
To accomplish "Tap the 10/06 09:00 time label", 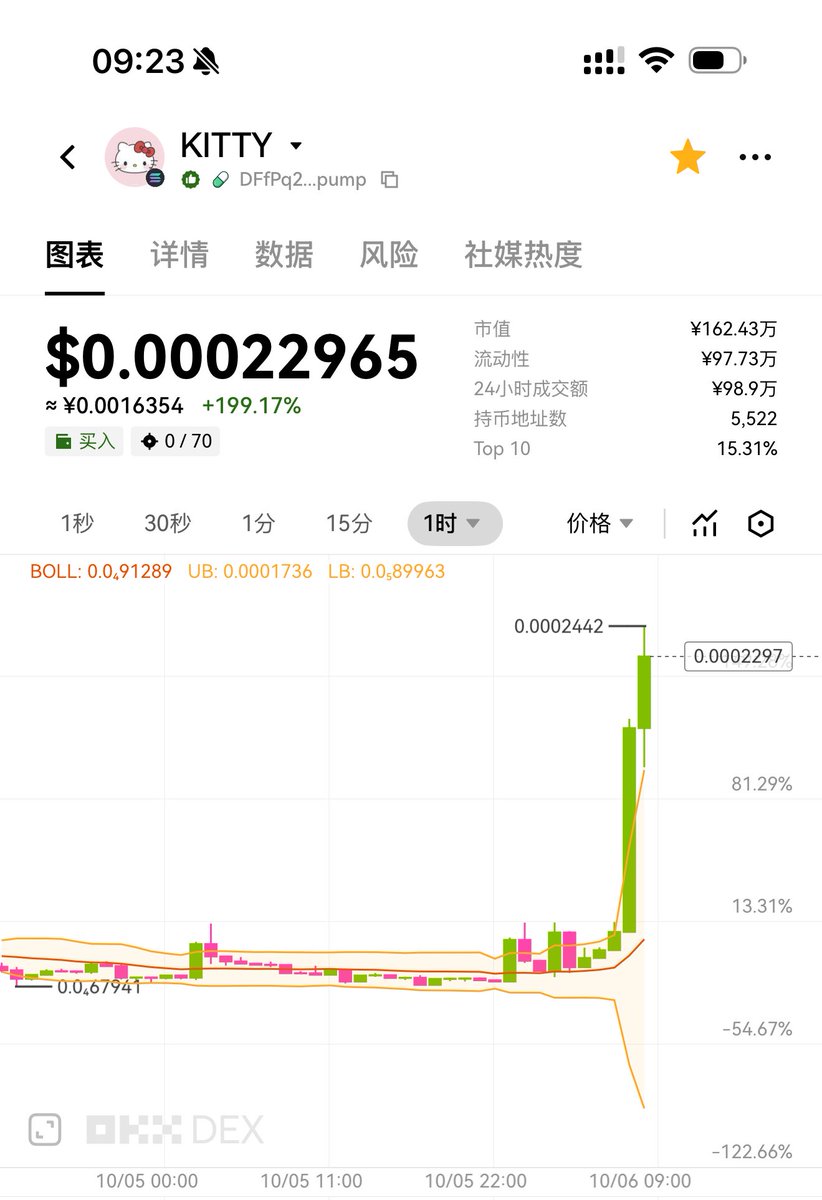I will pos(640,1181).
